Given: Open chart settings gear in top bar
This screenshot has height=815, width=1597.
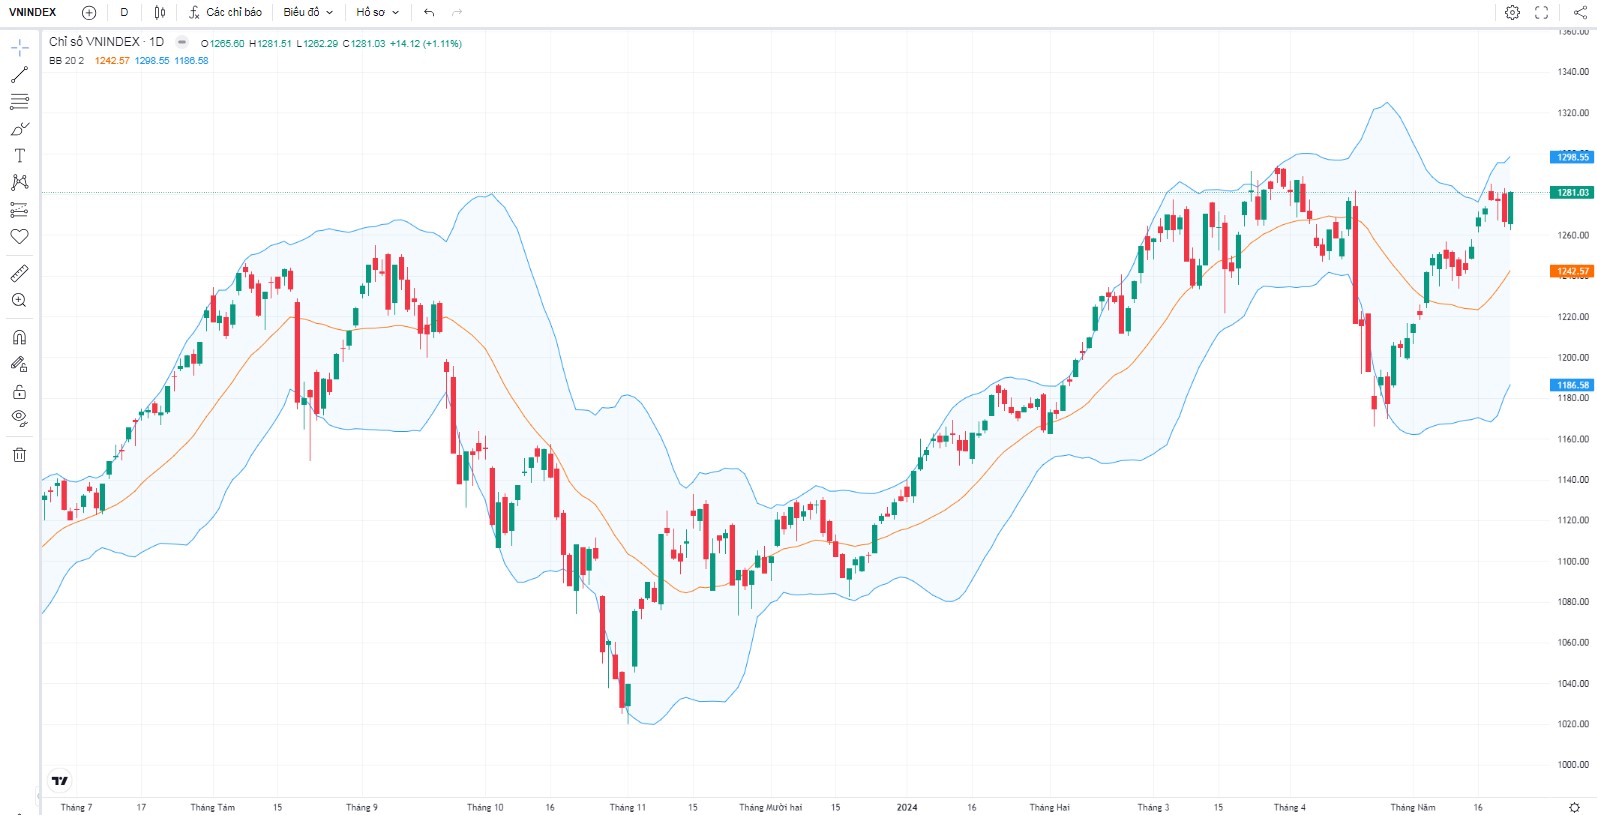Looking at the screenshot, I should pos(1512,12).
